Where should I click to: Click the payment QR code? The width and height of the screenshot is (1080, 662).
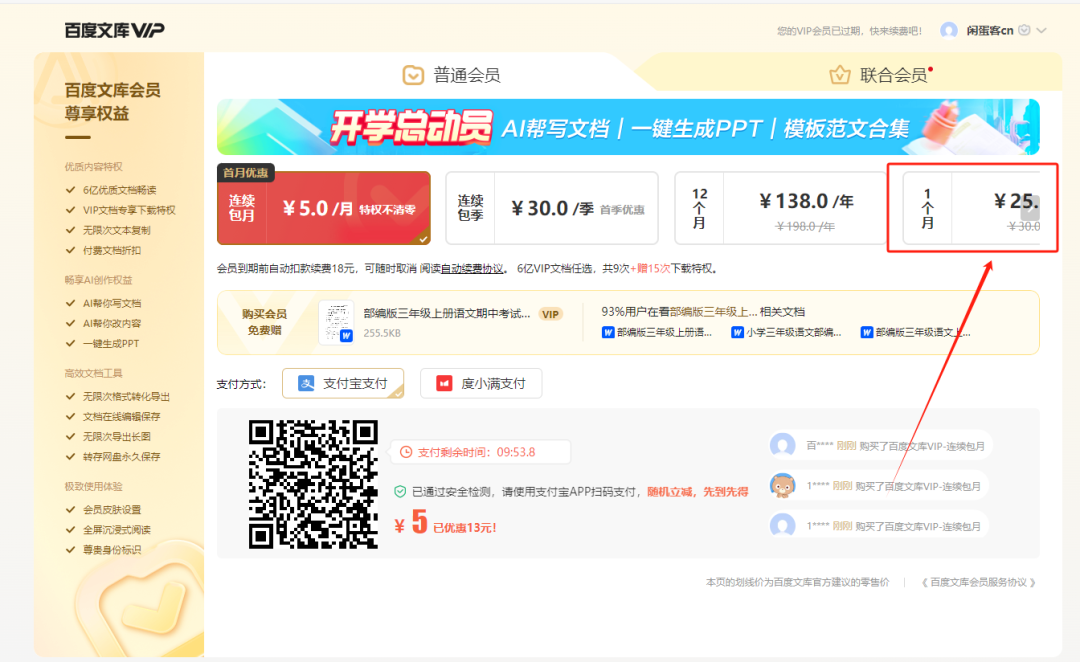[x=313, y=484]
